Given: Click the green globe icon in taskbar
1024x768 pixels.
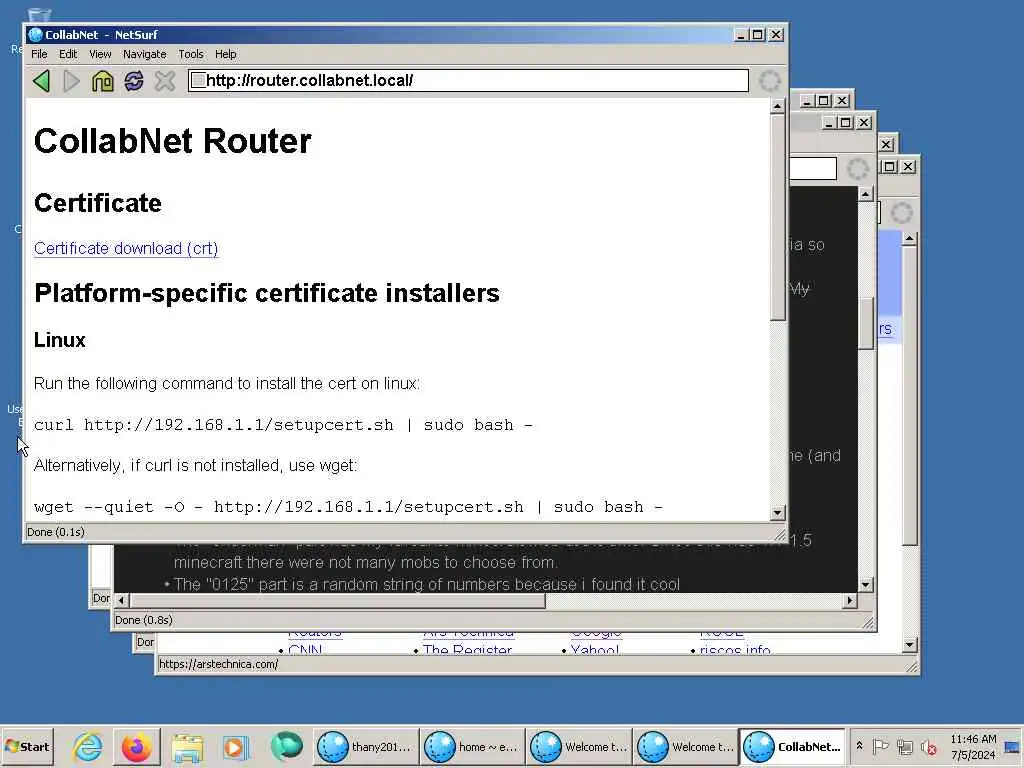Looking at the screenshot, I should click(285, 746).
